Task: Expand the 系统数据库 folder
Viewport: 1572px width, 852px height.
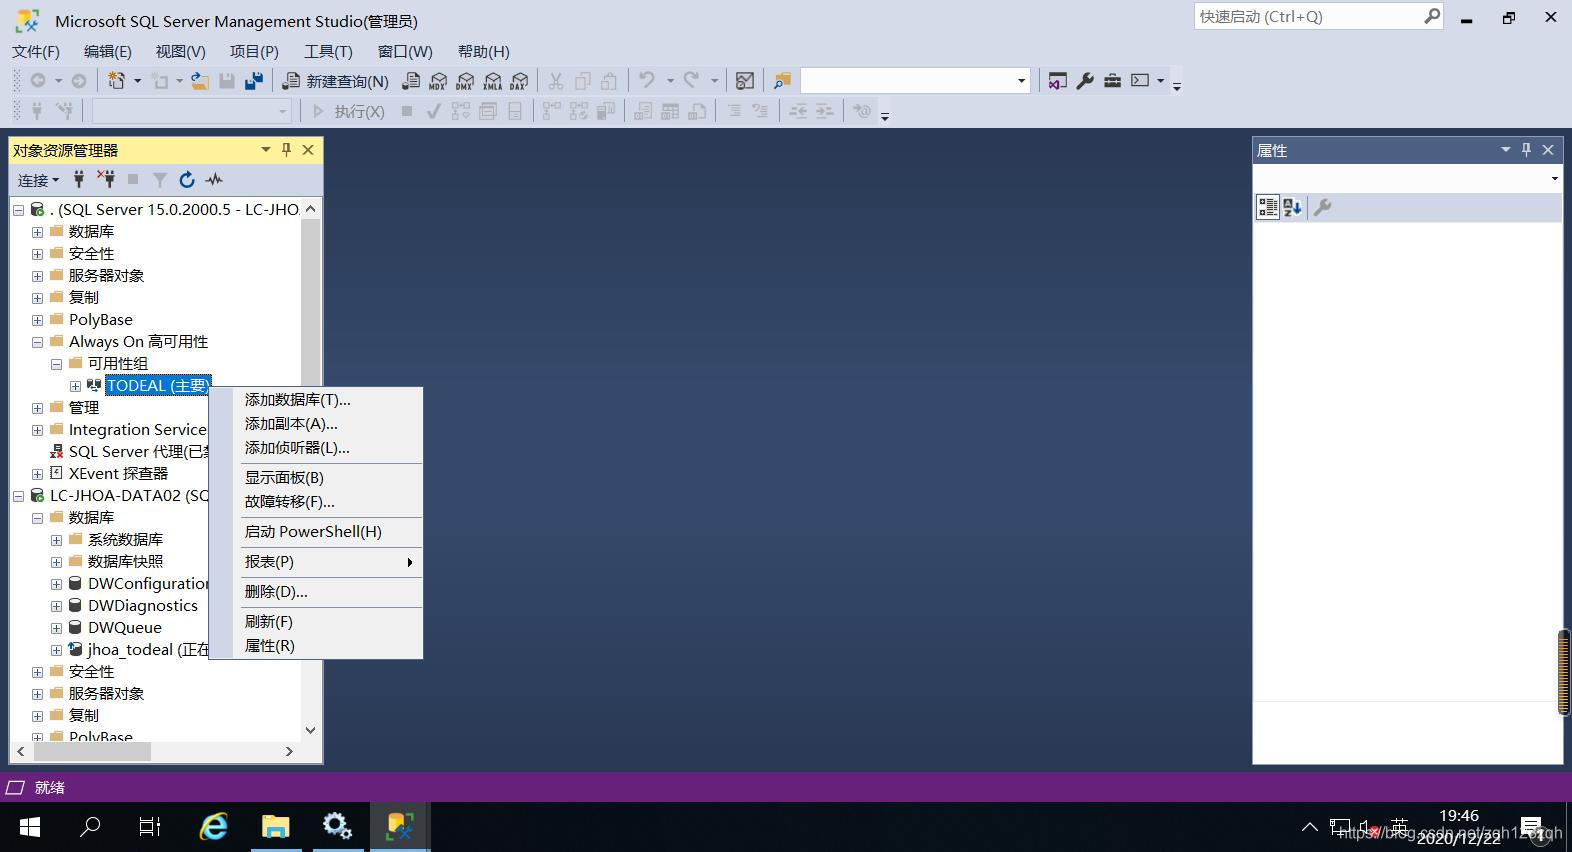Action: pos(56,540)
